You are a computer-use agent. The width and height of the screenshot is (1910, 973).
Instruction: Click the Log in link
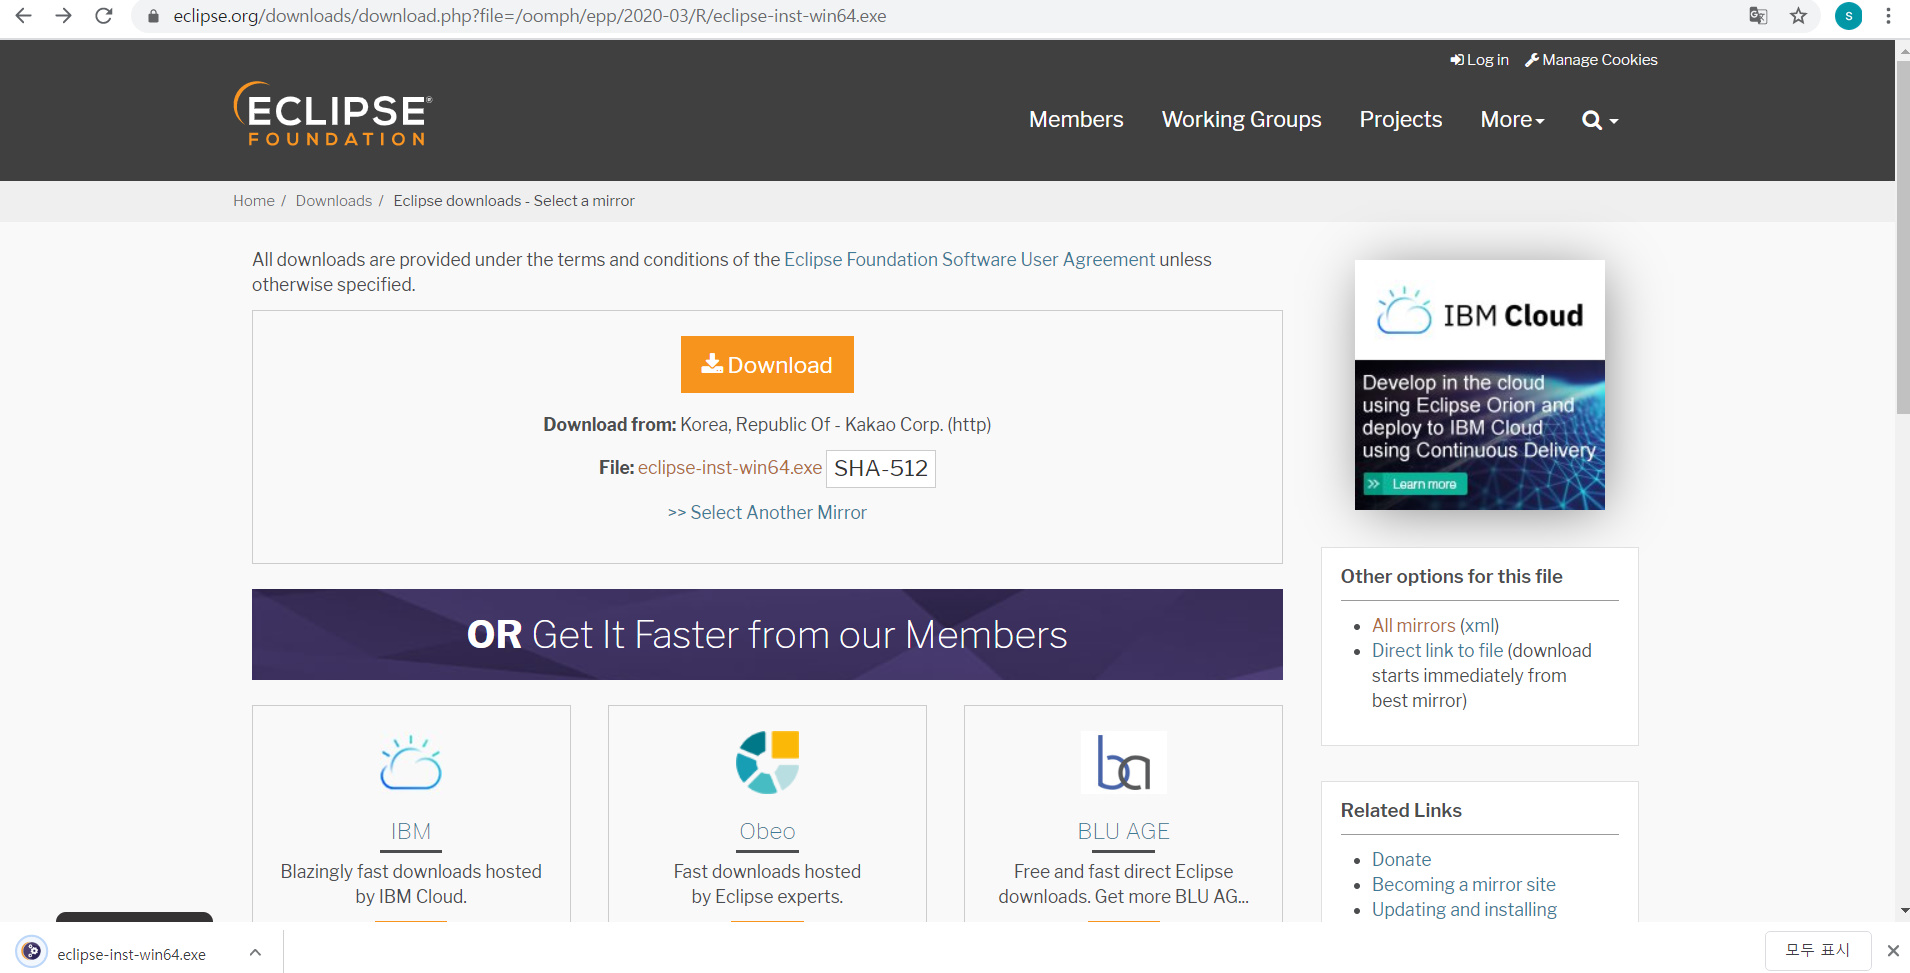[1479, 60]
